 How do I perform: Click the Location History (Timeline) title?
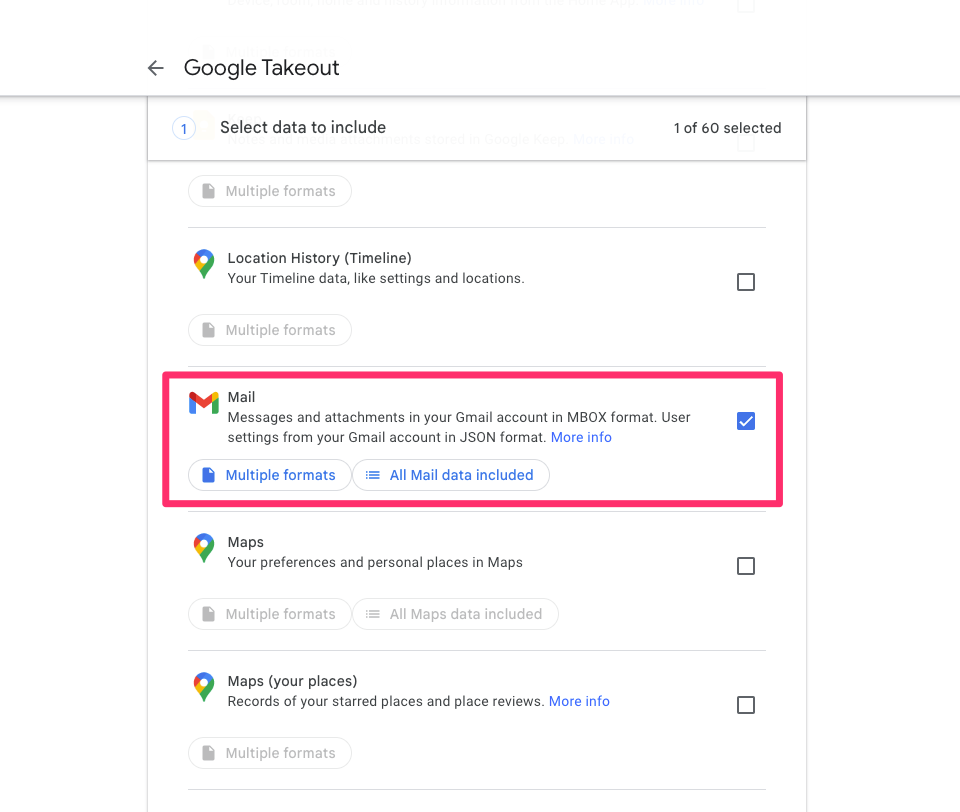[320, 258]
